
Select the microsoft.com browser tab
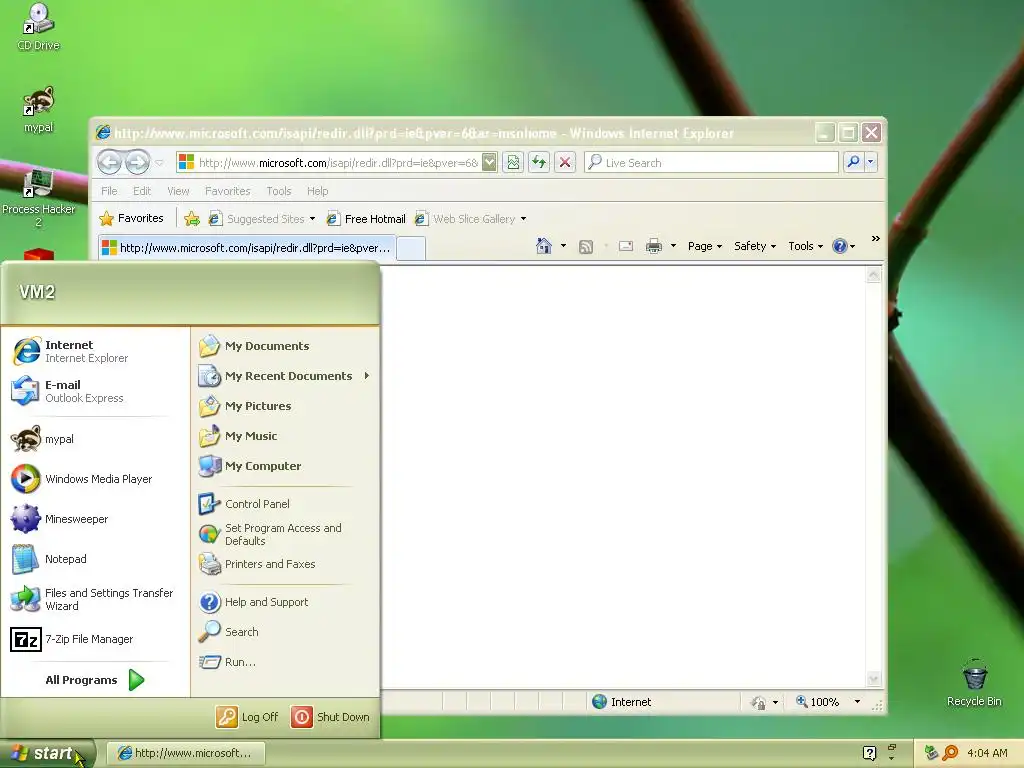point(247,248)
